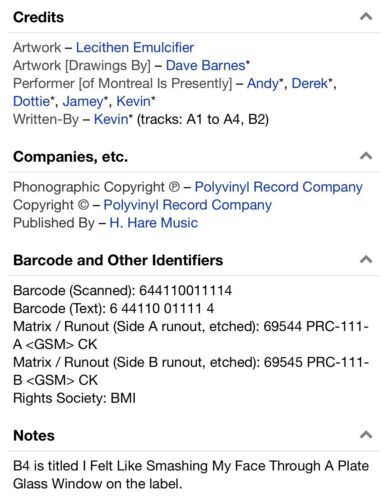Click the Notes section heading

point(34,436)
